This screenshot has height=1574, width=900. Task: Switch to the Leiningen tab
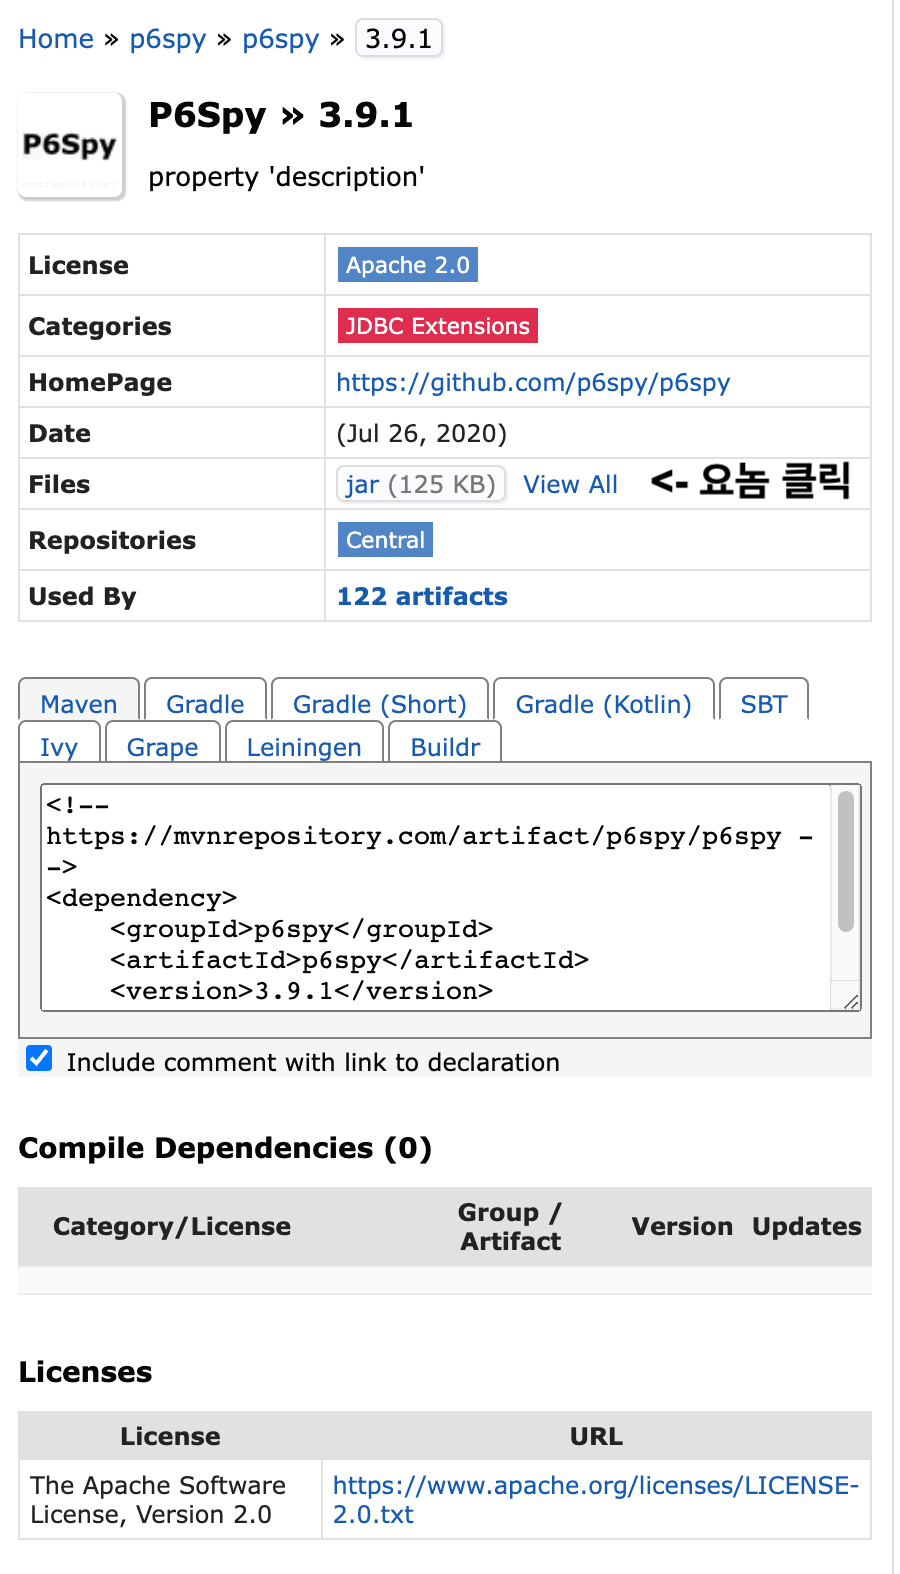[x=304, y=743]
